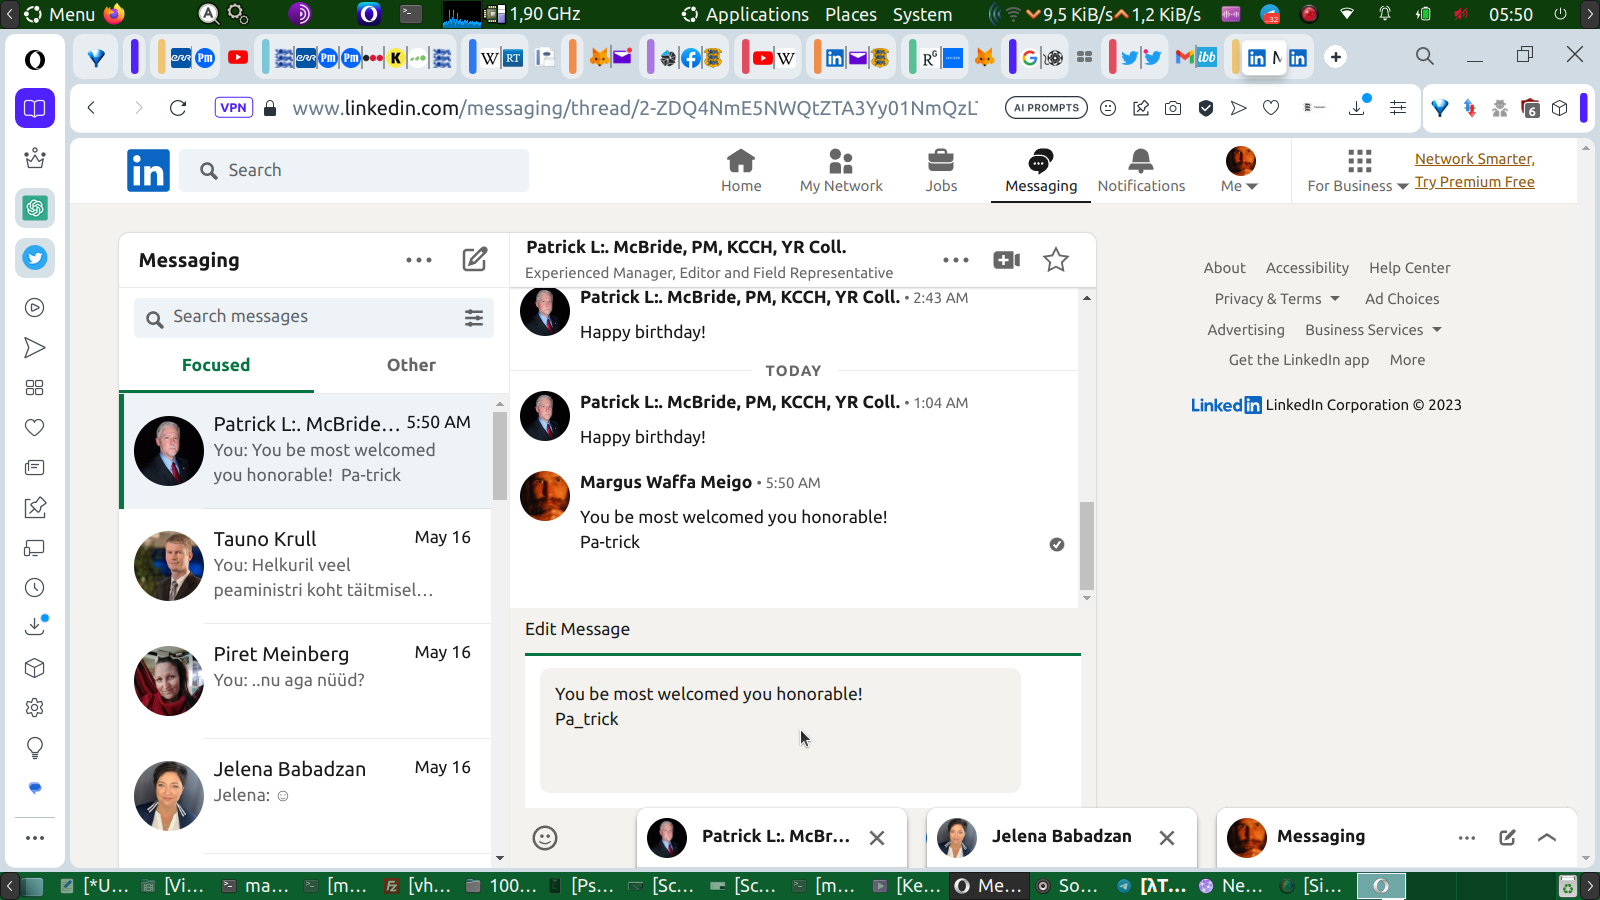This screenshot has width=1600, height=900.
Task: Open Opera Easy Setup sliders icon
Action: [x=1398, y=108]
